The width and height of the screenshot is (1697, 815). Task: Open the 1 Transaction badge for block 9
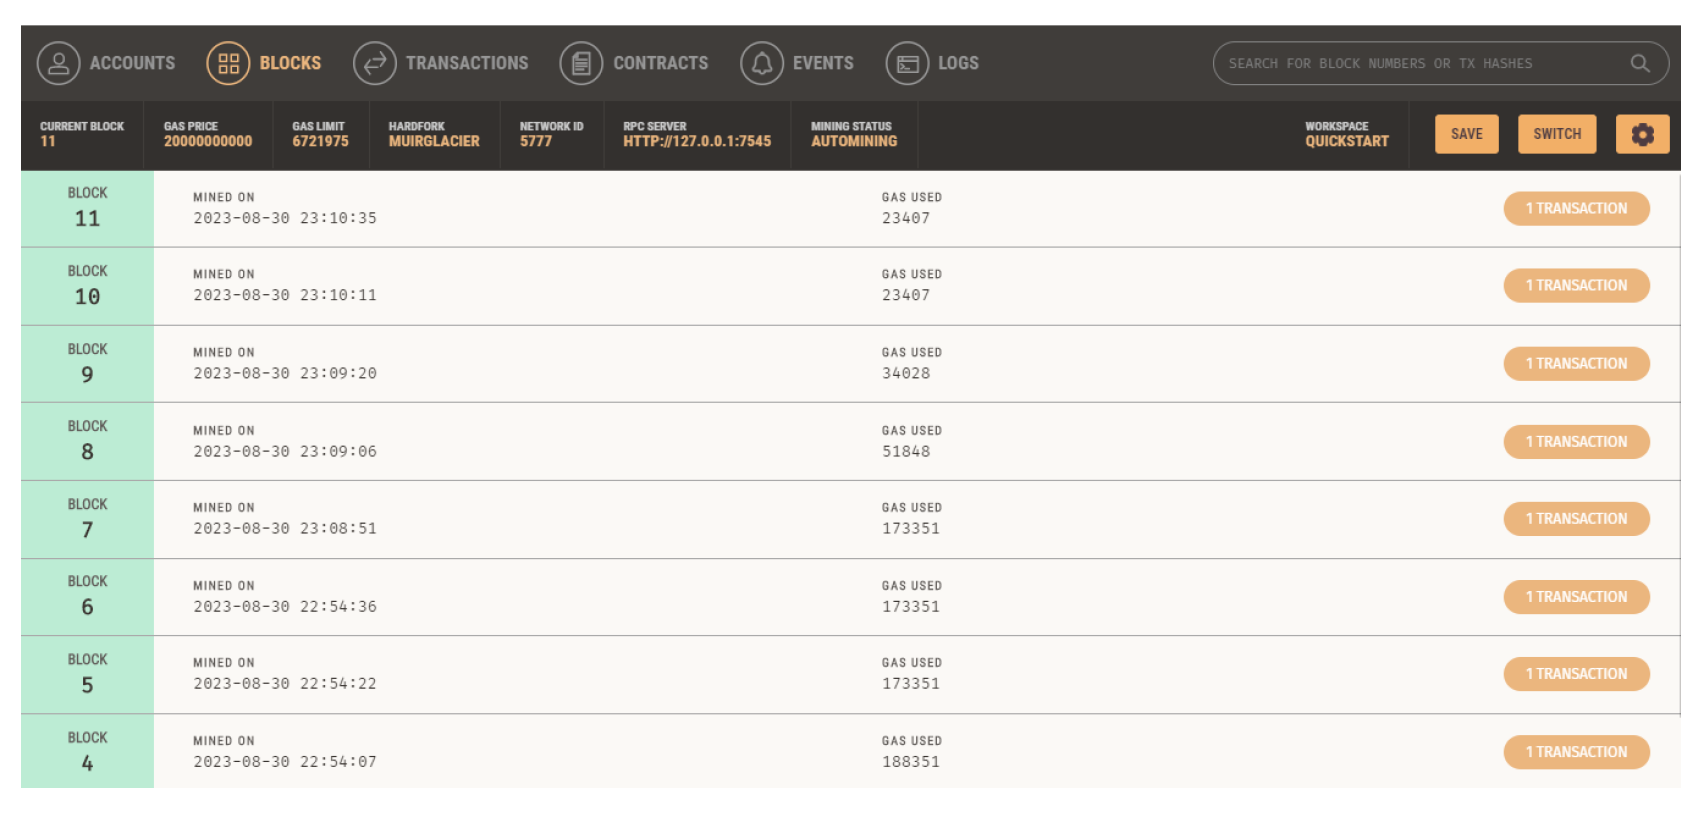tap(1576, 363)
